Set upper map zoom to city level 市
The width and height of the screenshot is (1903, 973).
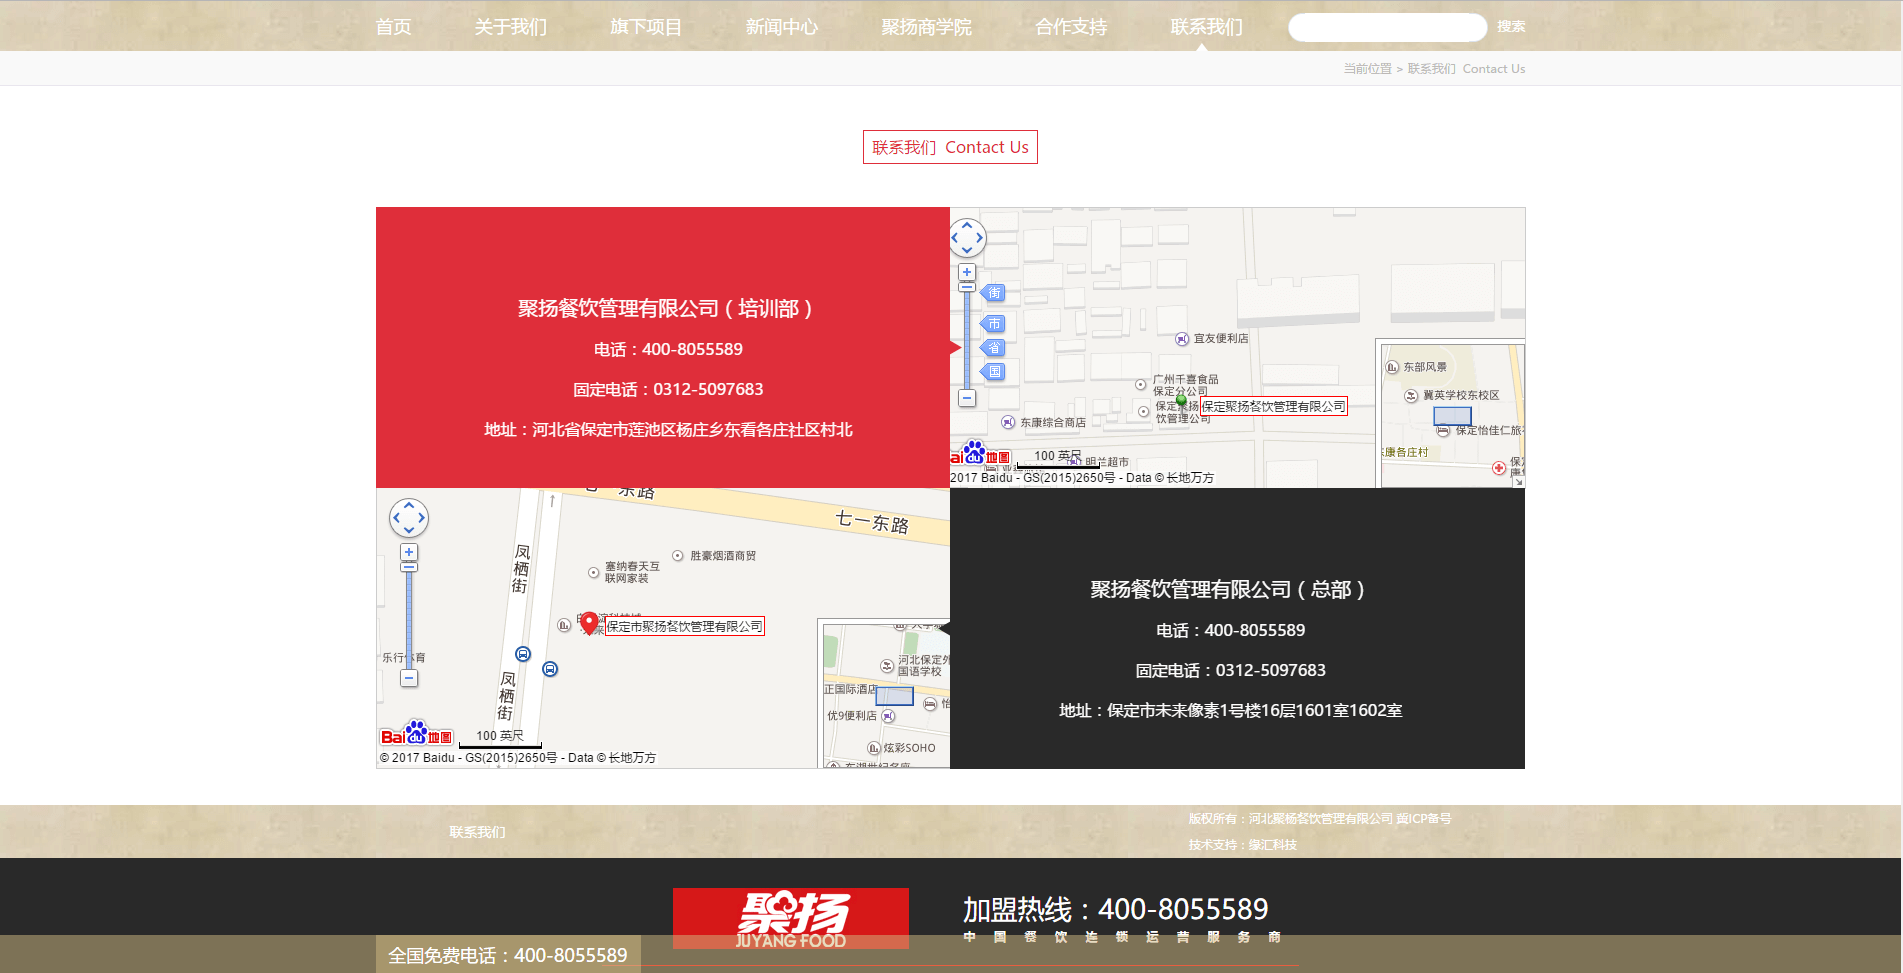click(x=993, y=324)
